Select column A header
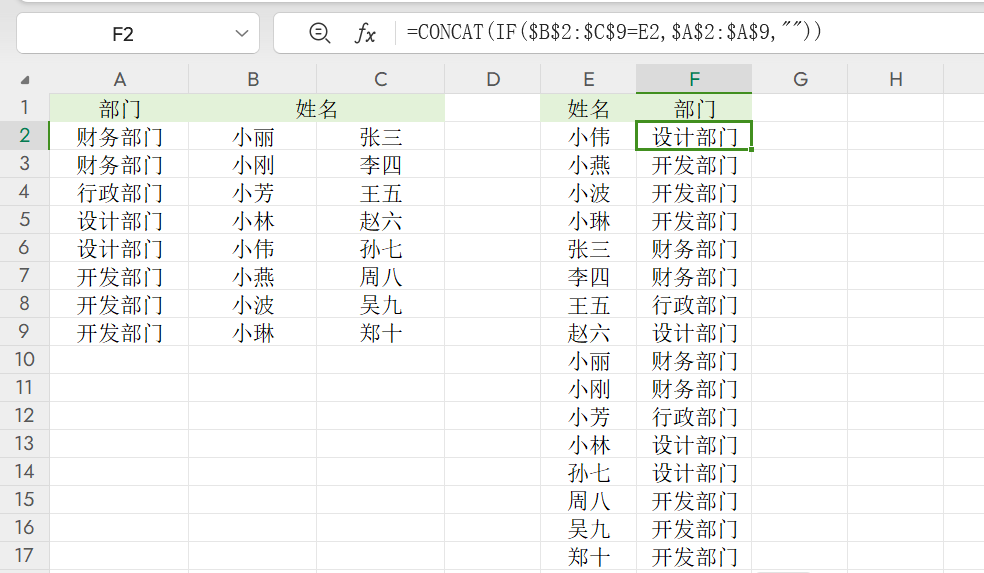 (x=119, y=80)
